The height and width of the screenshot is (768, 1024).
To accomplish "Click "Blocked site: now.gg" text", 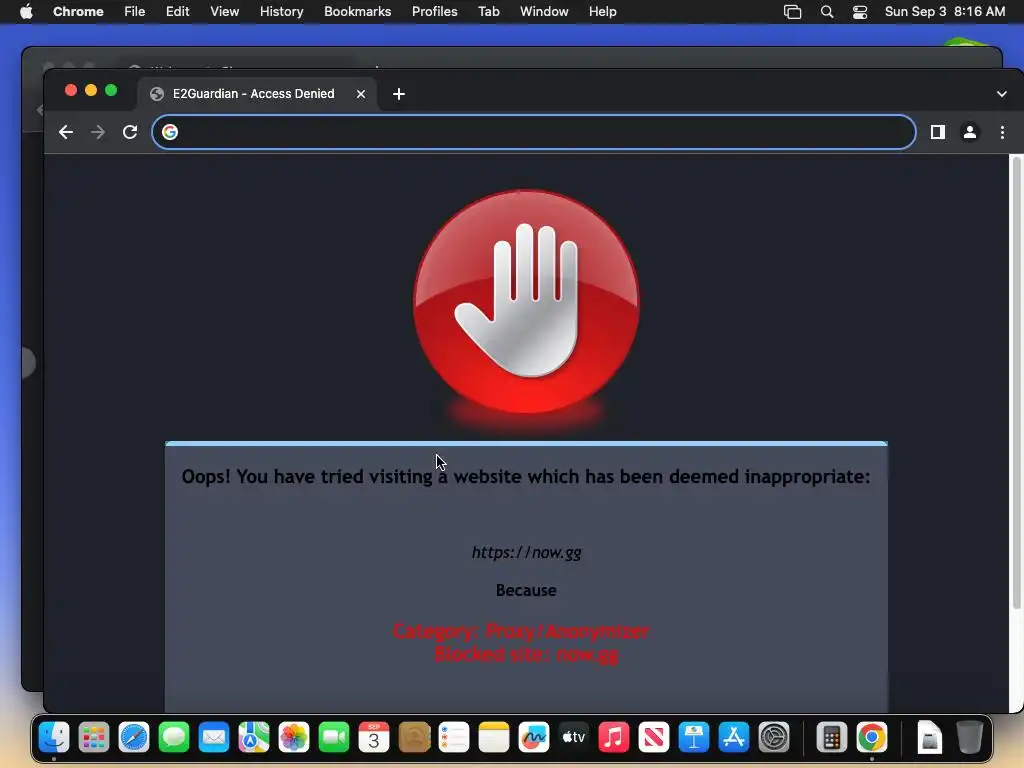I will pos(526,654).
